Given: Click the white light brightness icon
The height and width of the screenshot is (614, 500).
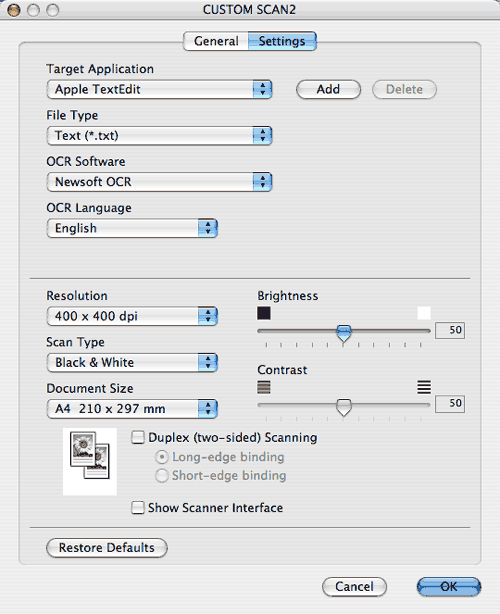Looking at the screenshot, I should [424, 313].
